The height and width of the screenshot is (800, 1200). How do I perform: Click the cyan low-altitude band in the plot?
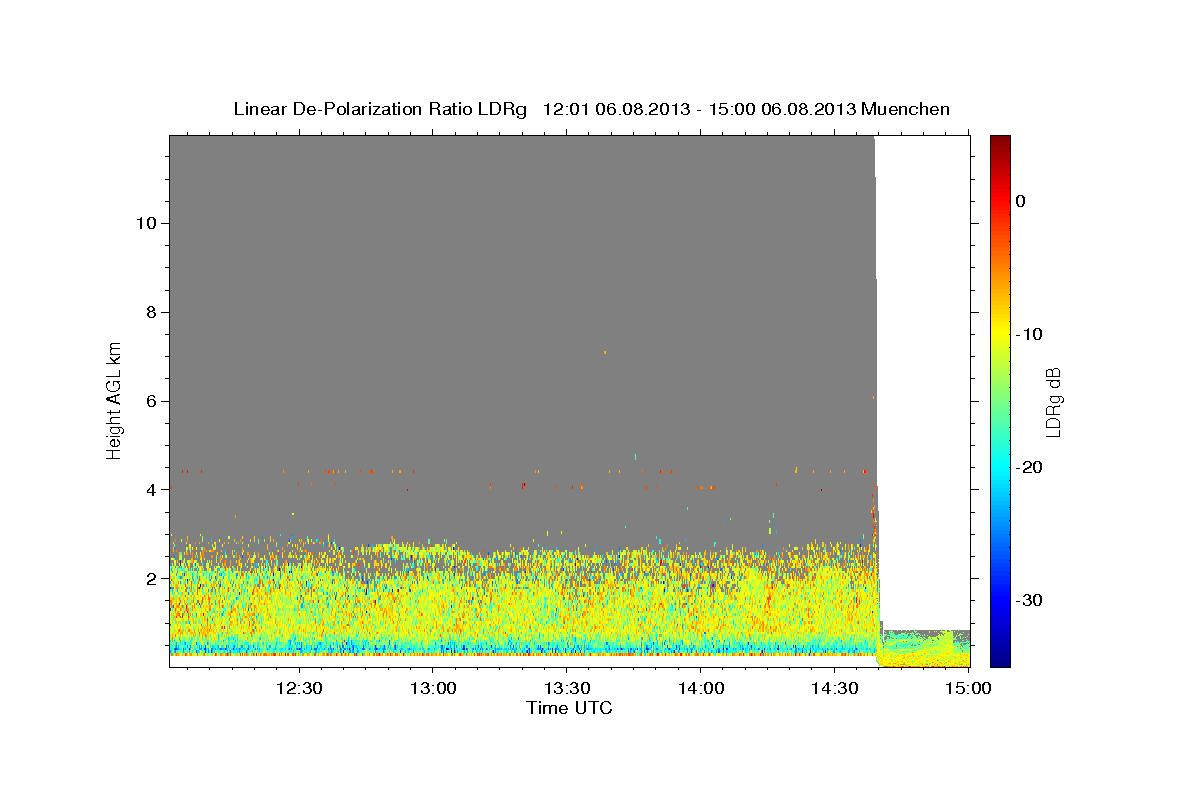[524, 647]
